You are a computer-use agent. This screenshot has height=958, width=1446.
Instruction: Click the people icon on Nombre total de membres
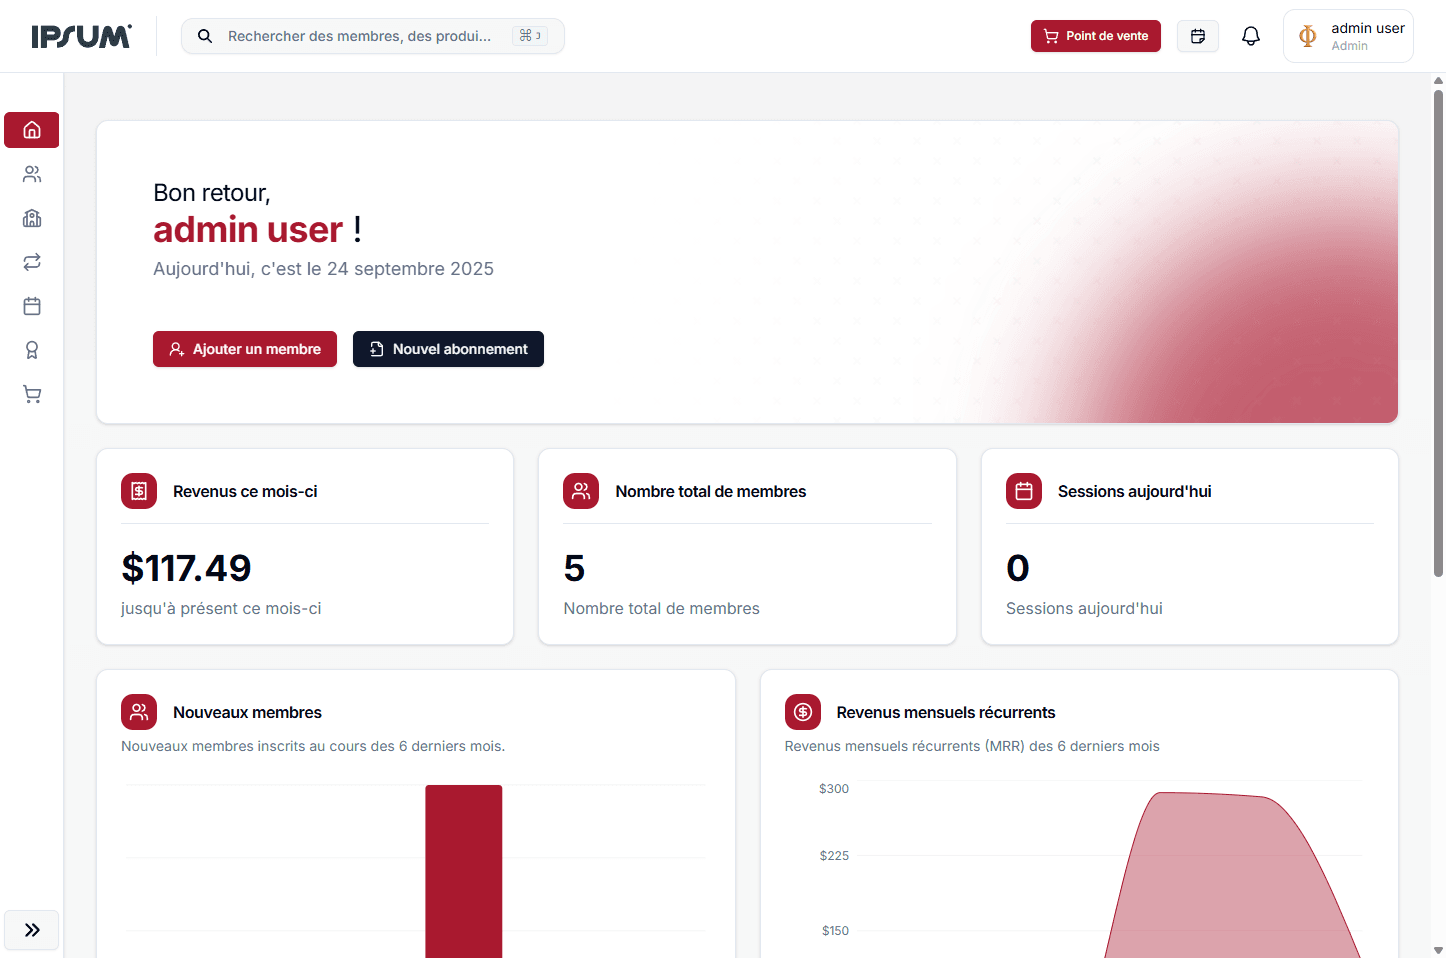click(x=581, y=491)
